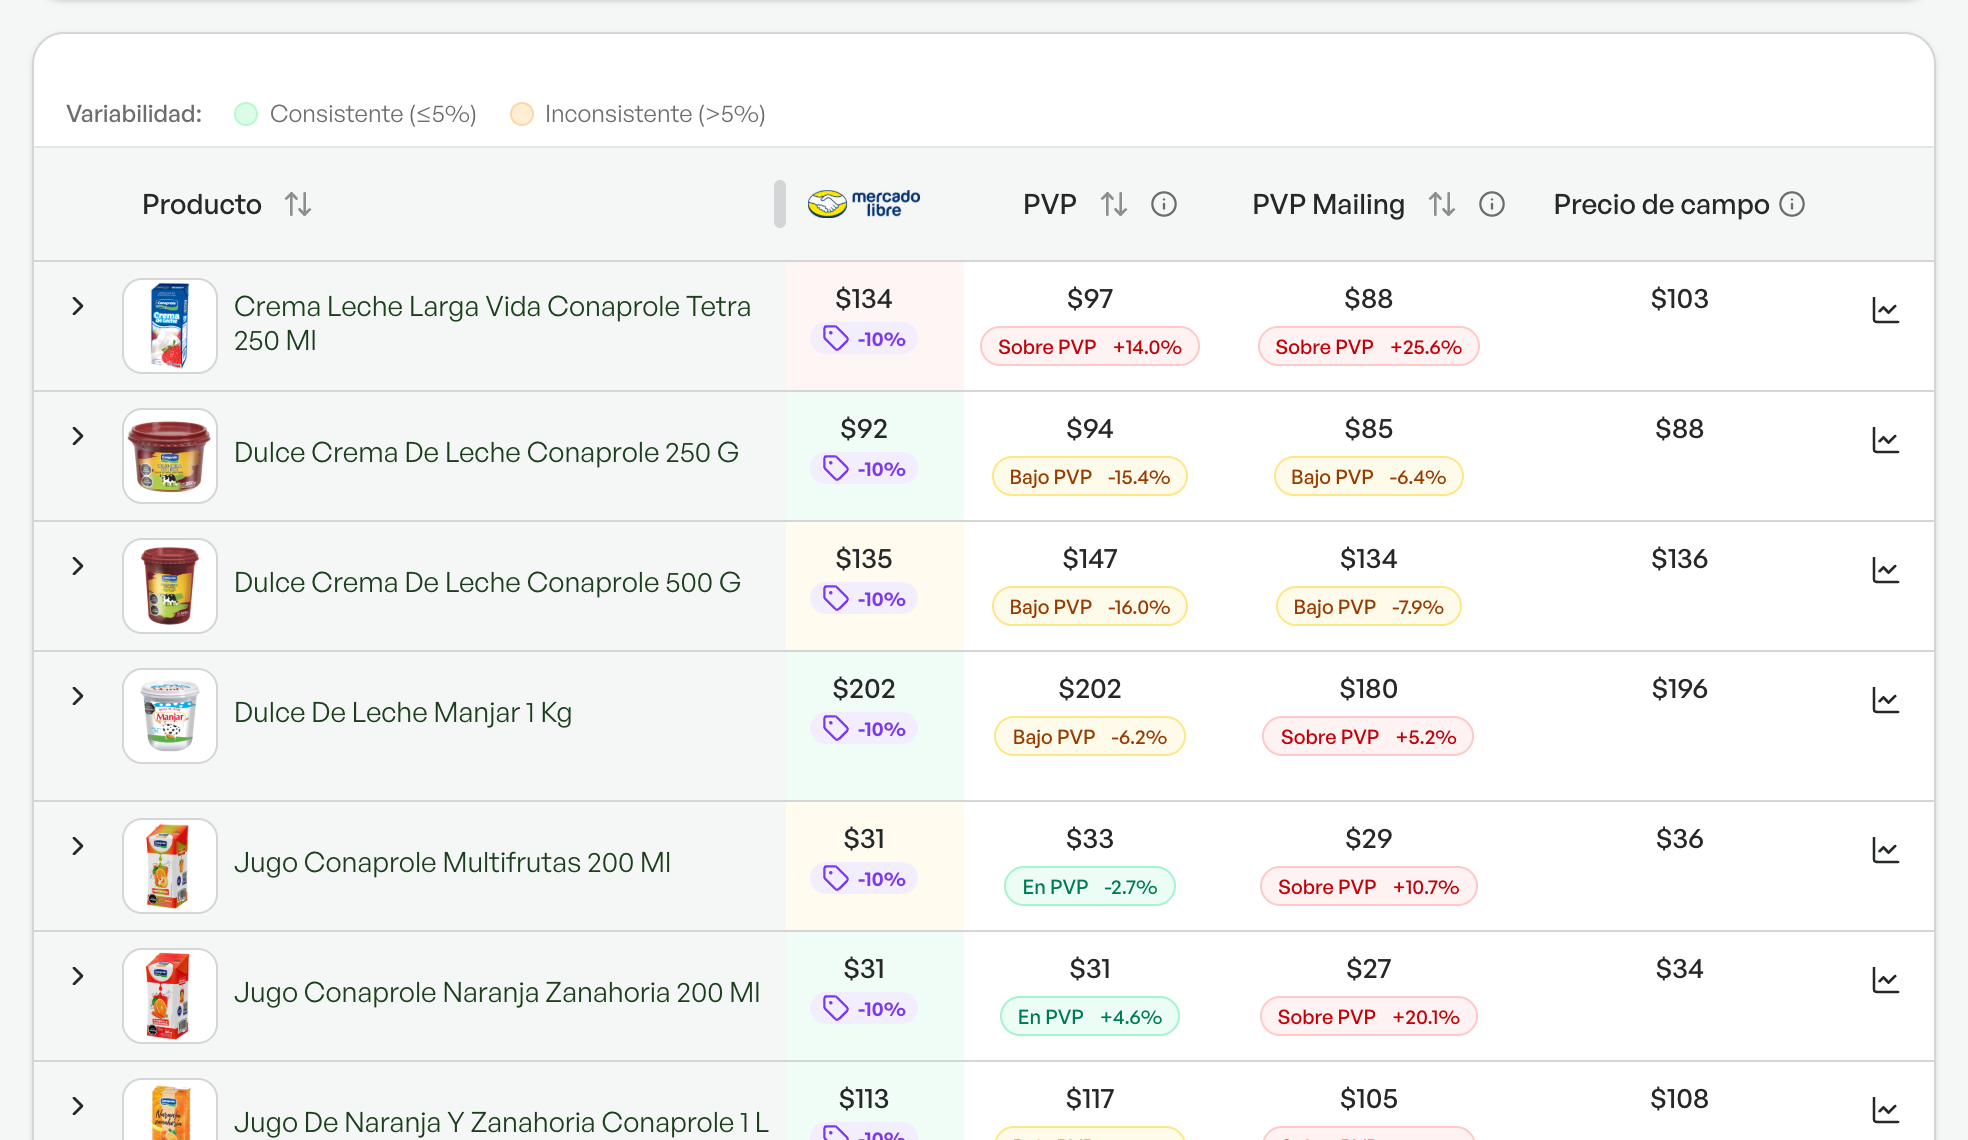Sort table by Producto column
This screenshot has height=1140, width=1968.
297,204
